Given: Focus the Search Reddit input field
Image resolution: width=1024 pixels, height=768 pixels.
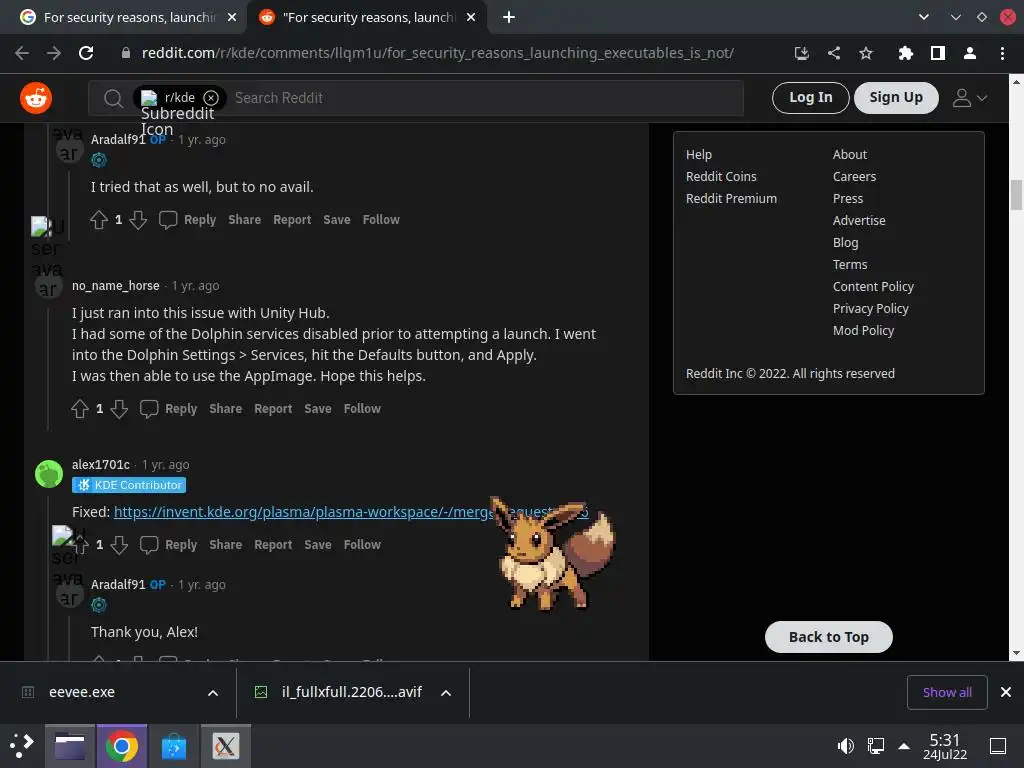Looking at the screenshot, I should point(483,98).
